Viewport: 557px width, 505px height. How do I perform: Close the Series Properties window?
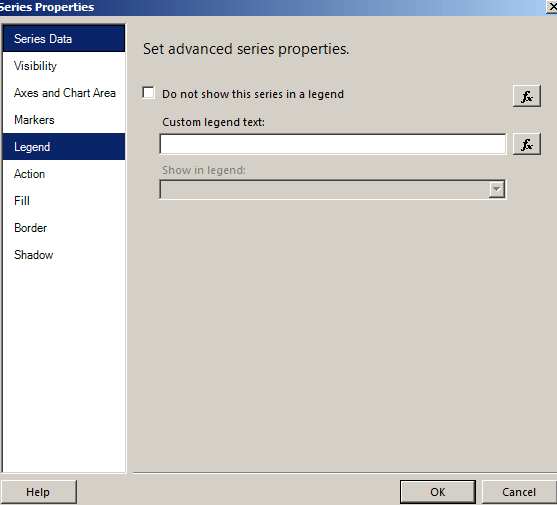coord(552,7)
